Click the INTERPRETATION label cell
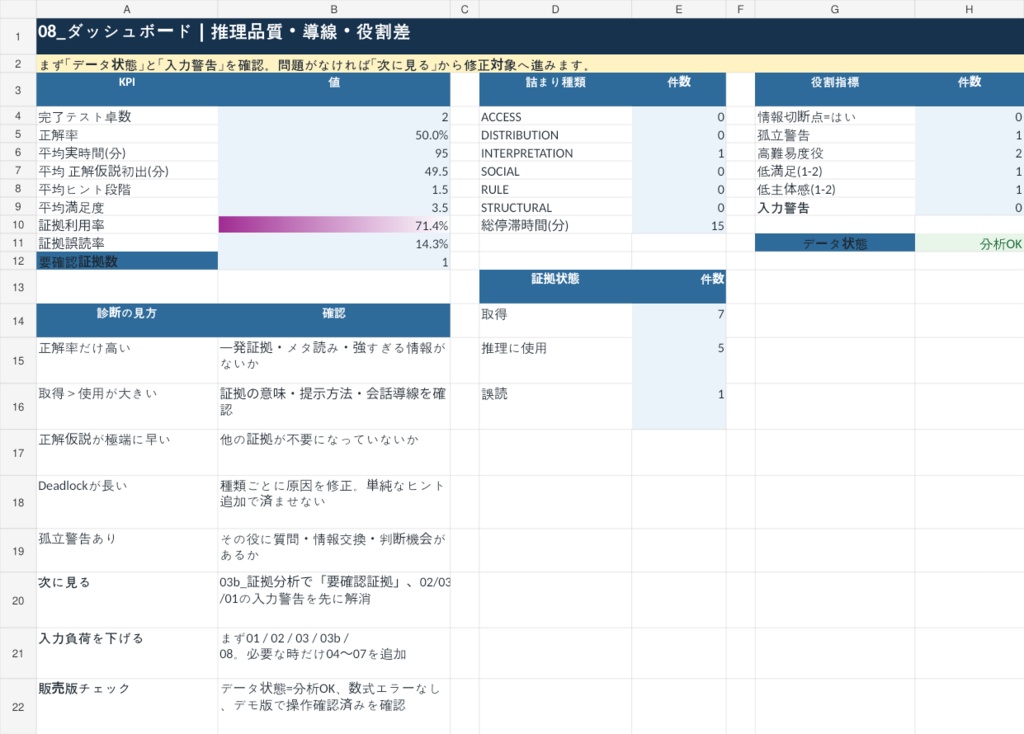This screenshot has height=734, width=1024. tap(555, 153)
